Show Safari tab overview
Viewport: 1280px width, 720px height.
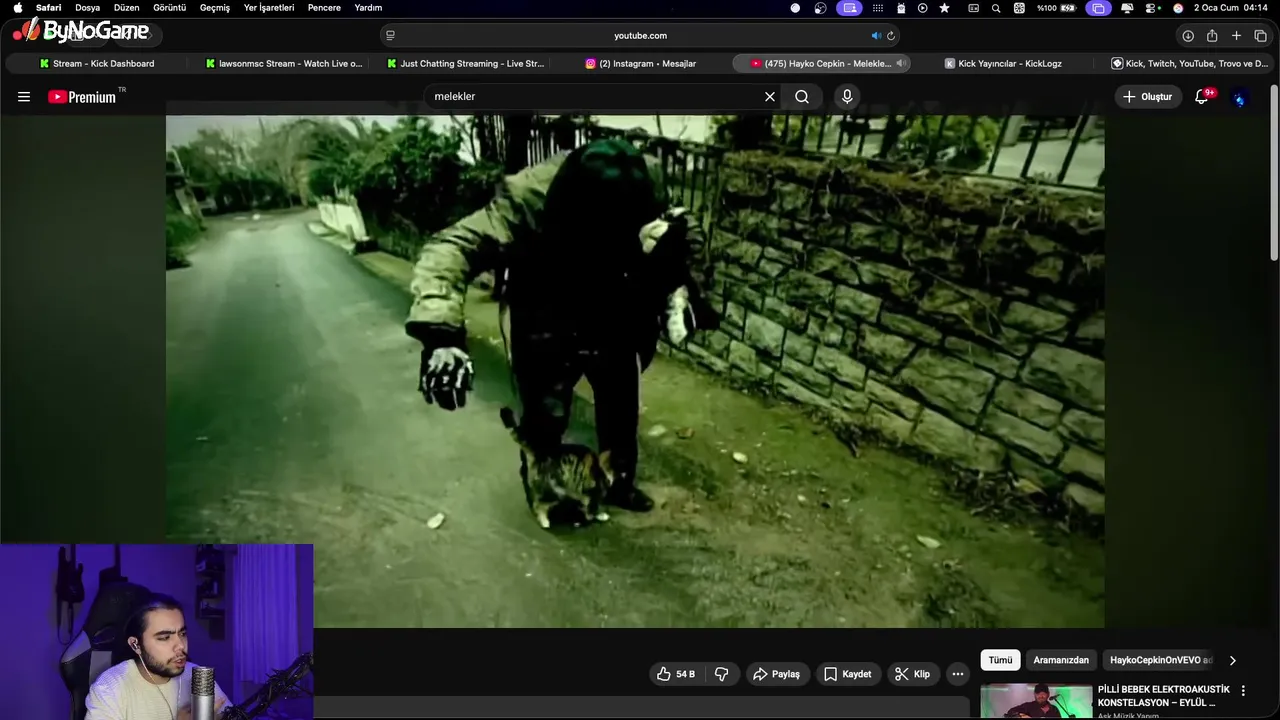coord(1260,35)
